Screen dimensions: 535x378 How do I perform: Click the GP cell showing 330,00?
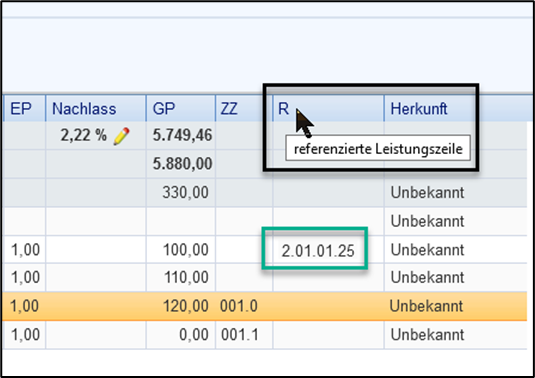pyautogui.click(x=185, y=192)
